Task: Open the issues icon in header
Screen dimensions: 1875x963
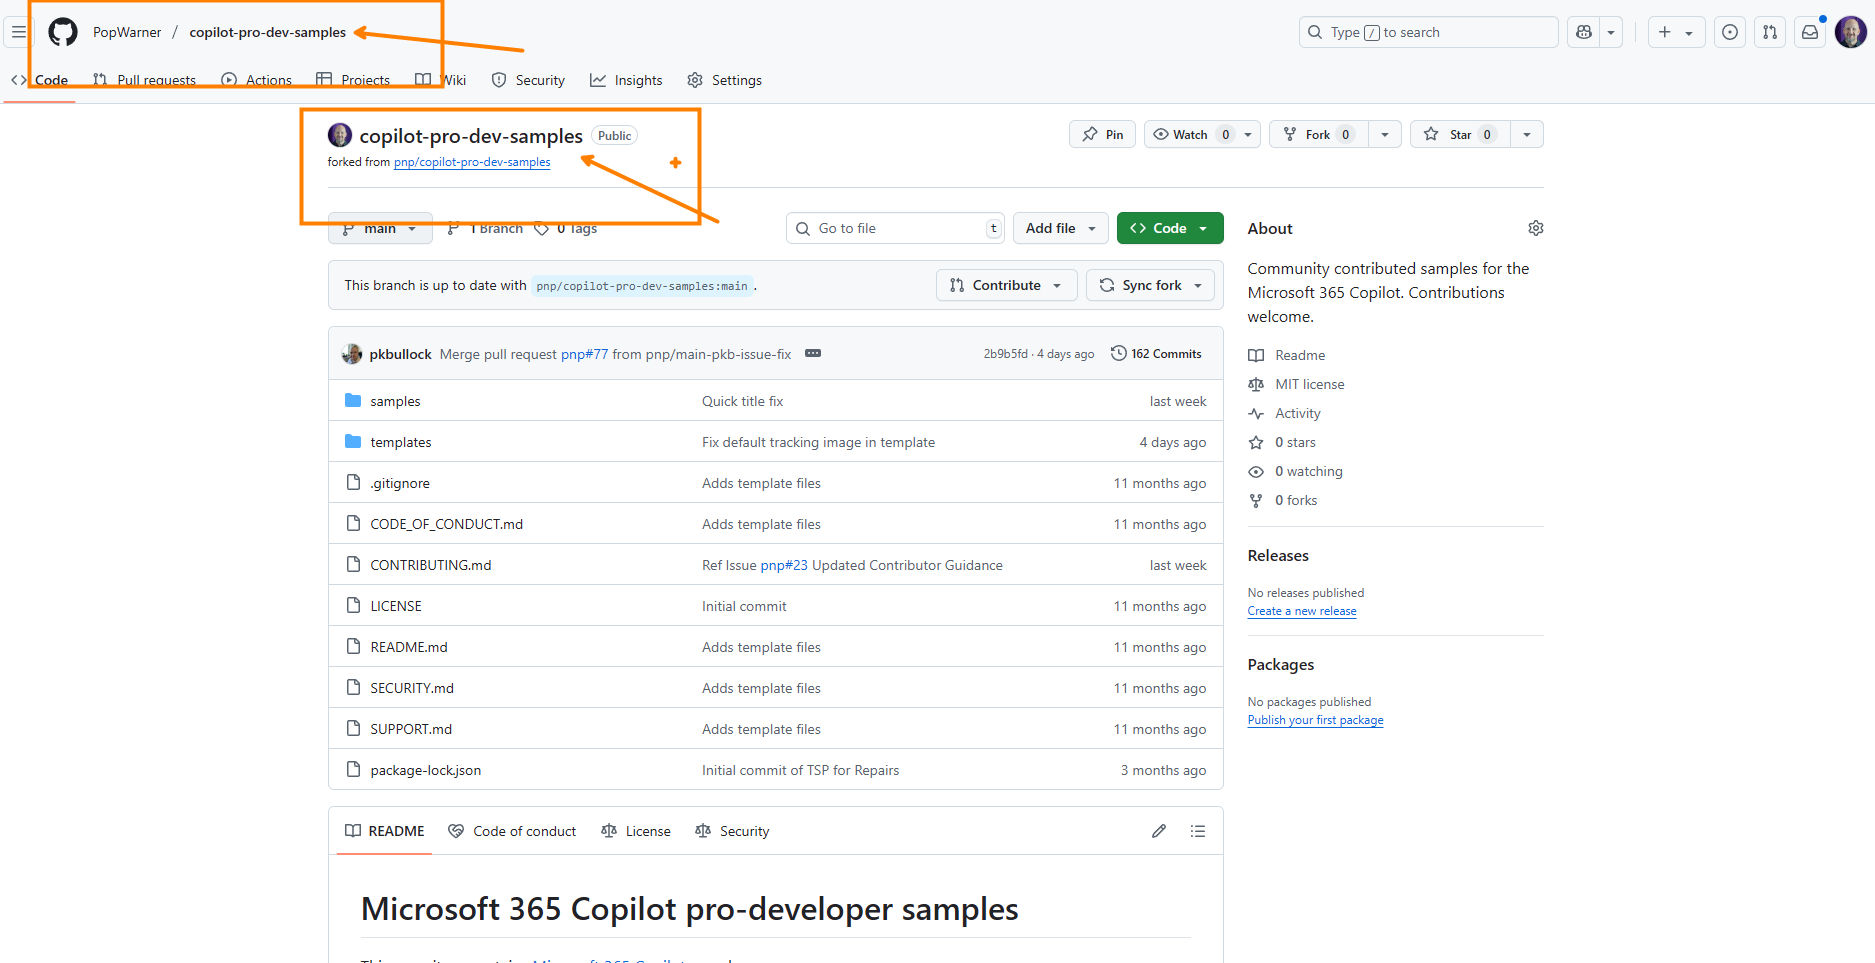Action: click(x=1730, y=32)
